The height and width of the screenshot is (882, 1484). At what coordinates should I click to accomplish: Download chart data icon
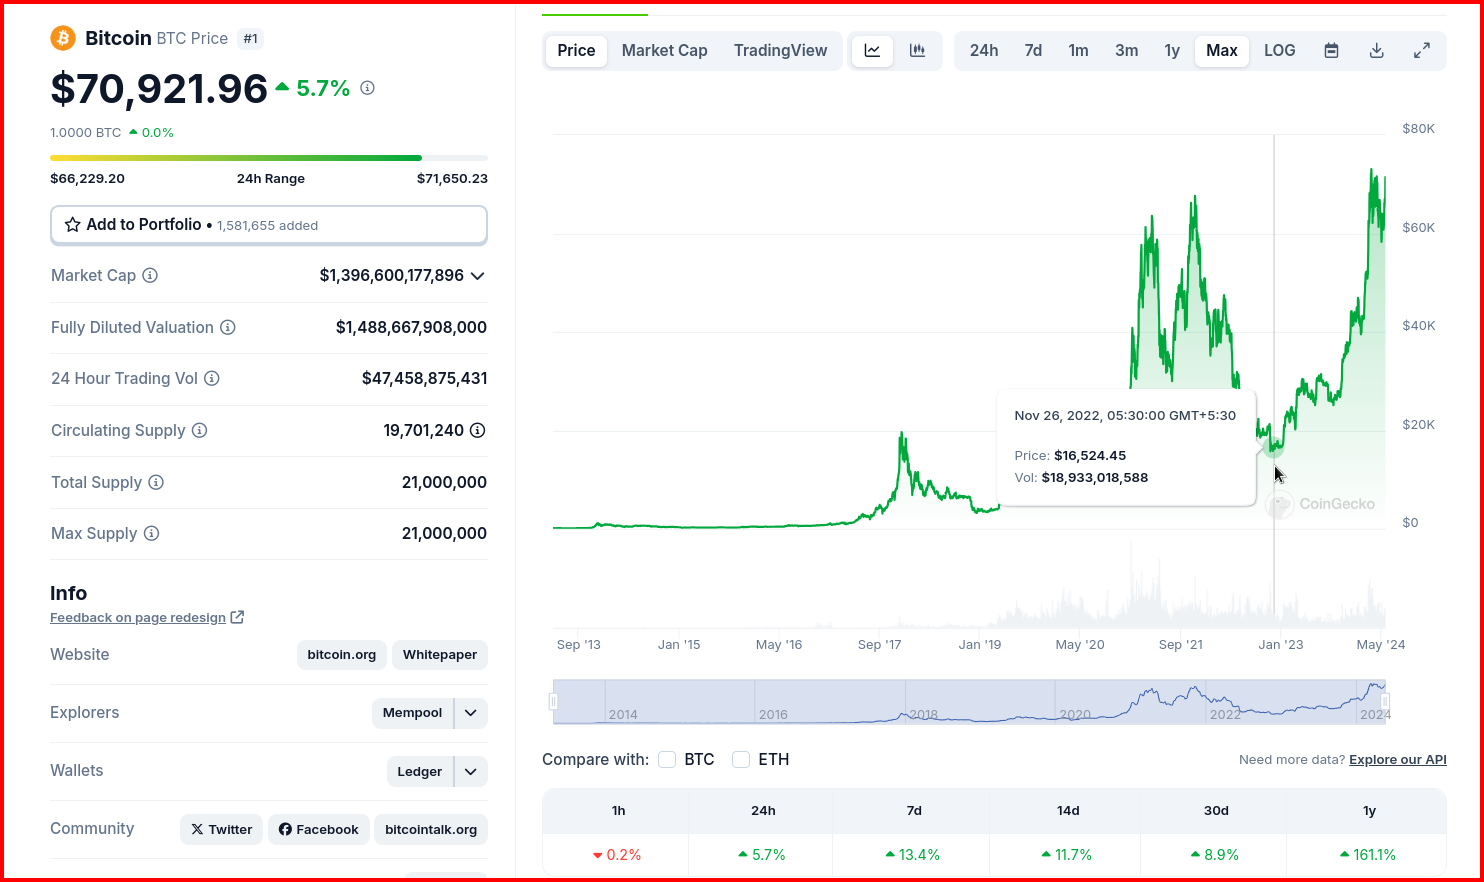pyautogui.click(x=1377, y=51)
